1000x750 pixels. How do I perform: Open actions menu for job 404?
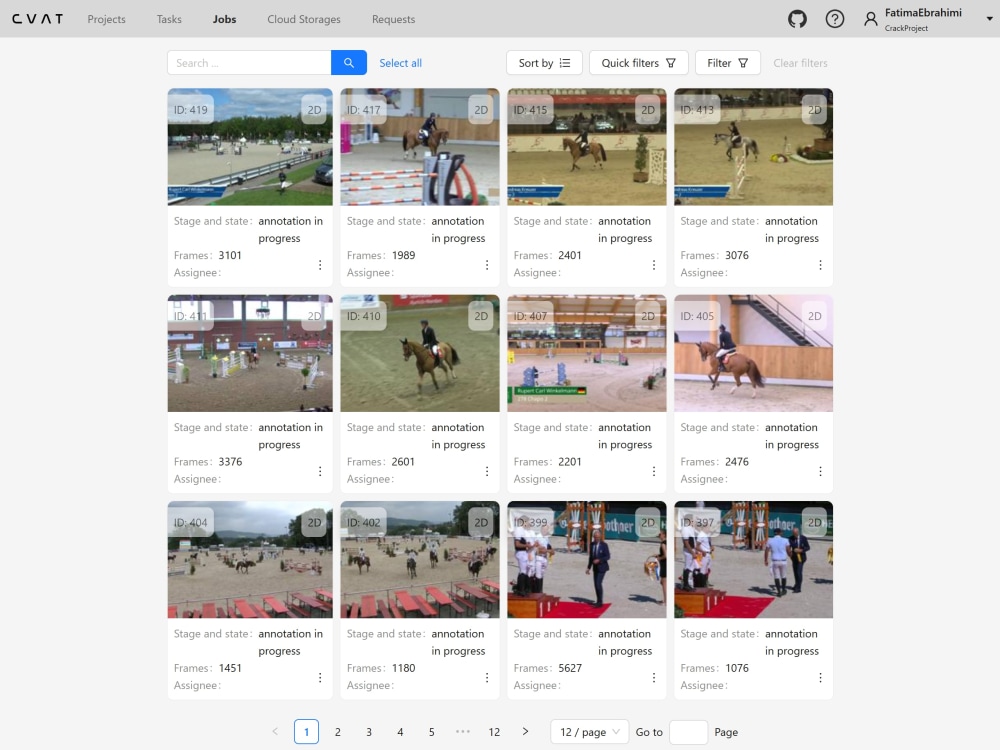coord(320,677)
